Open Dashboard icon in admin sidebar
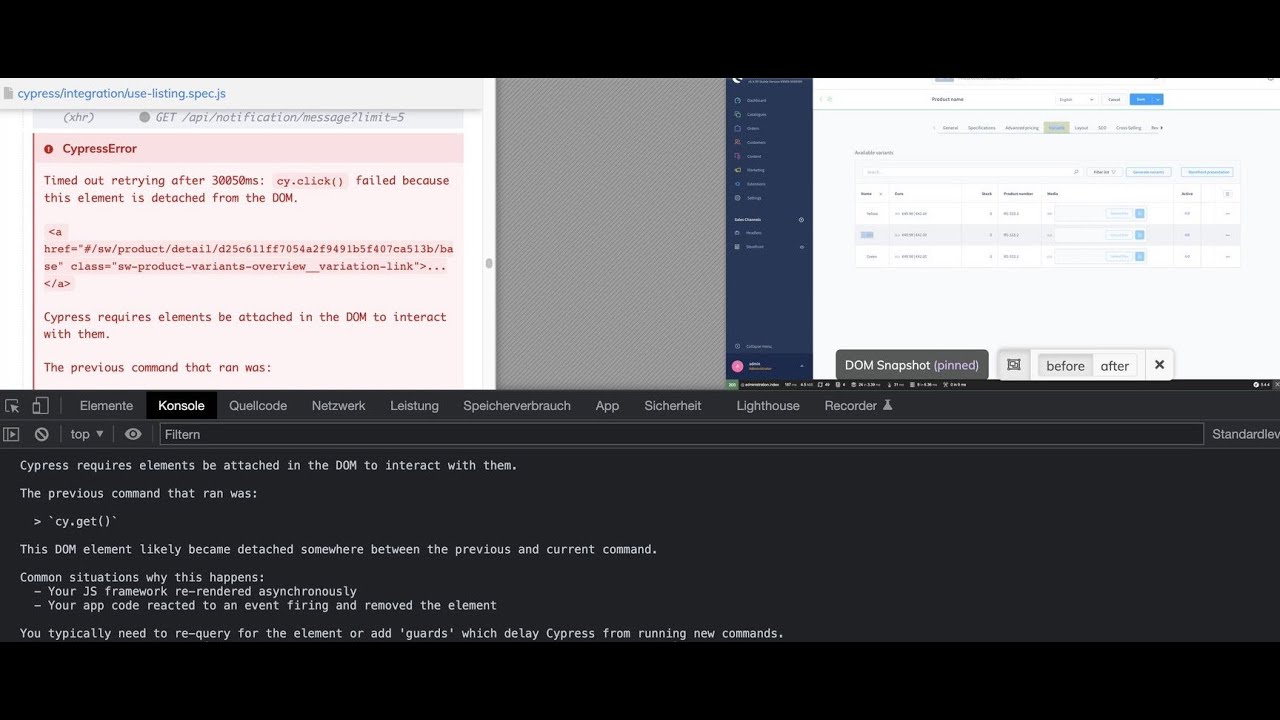 [x=738, y=100]
